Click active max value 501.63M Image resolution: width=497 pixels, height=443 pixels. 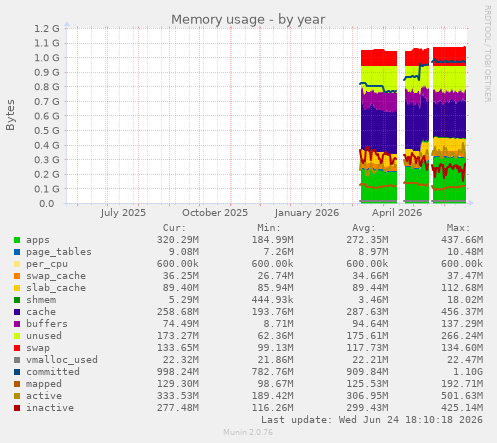(x=462, y=396)
